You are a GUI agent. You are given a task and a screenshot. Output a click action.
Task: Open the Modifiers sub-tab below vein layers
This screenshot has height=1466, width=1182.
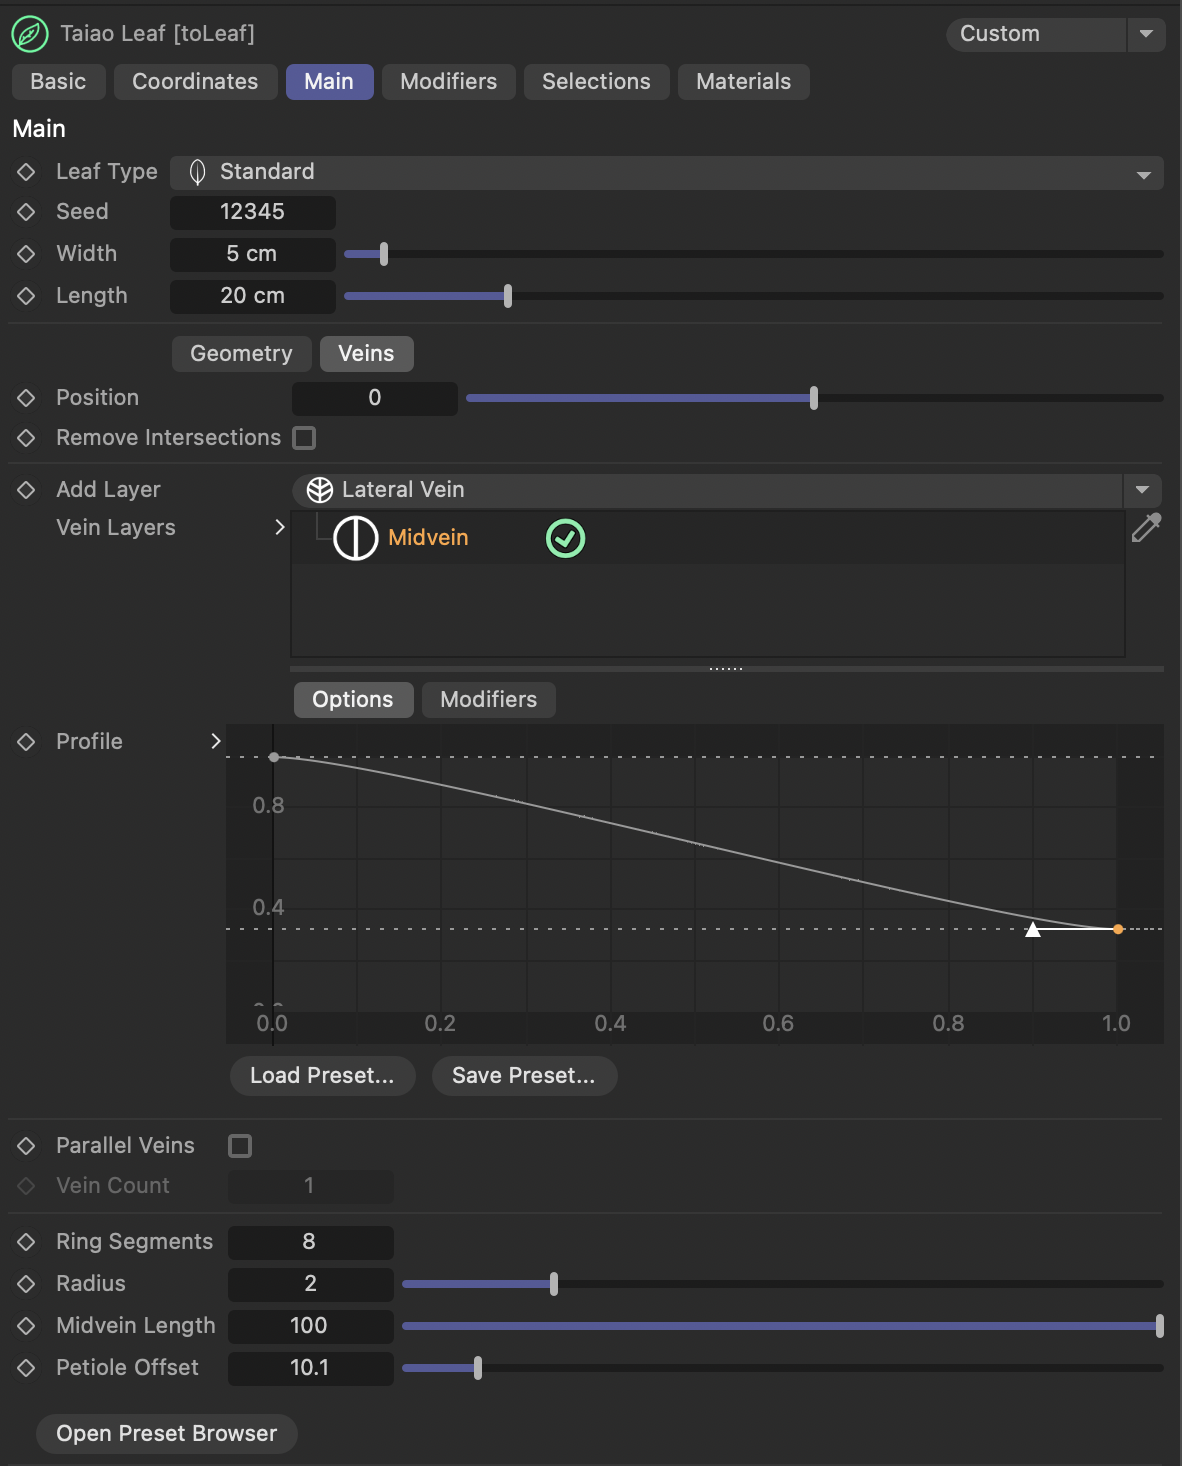(x=488, y=700)
